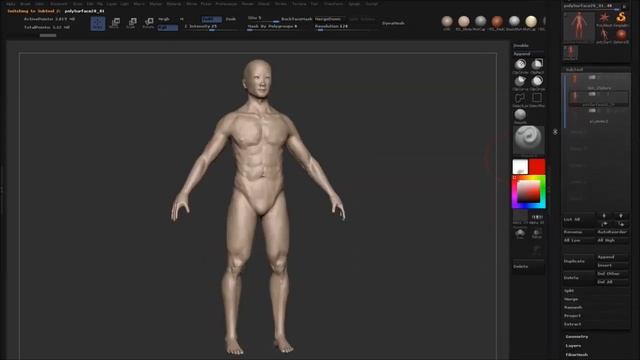Open the Zplugin menu
This screenshot has height=360, width=640.
pyautogui.click(x=354, y=4)
